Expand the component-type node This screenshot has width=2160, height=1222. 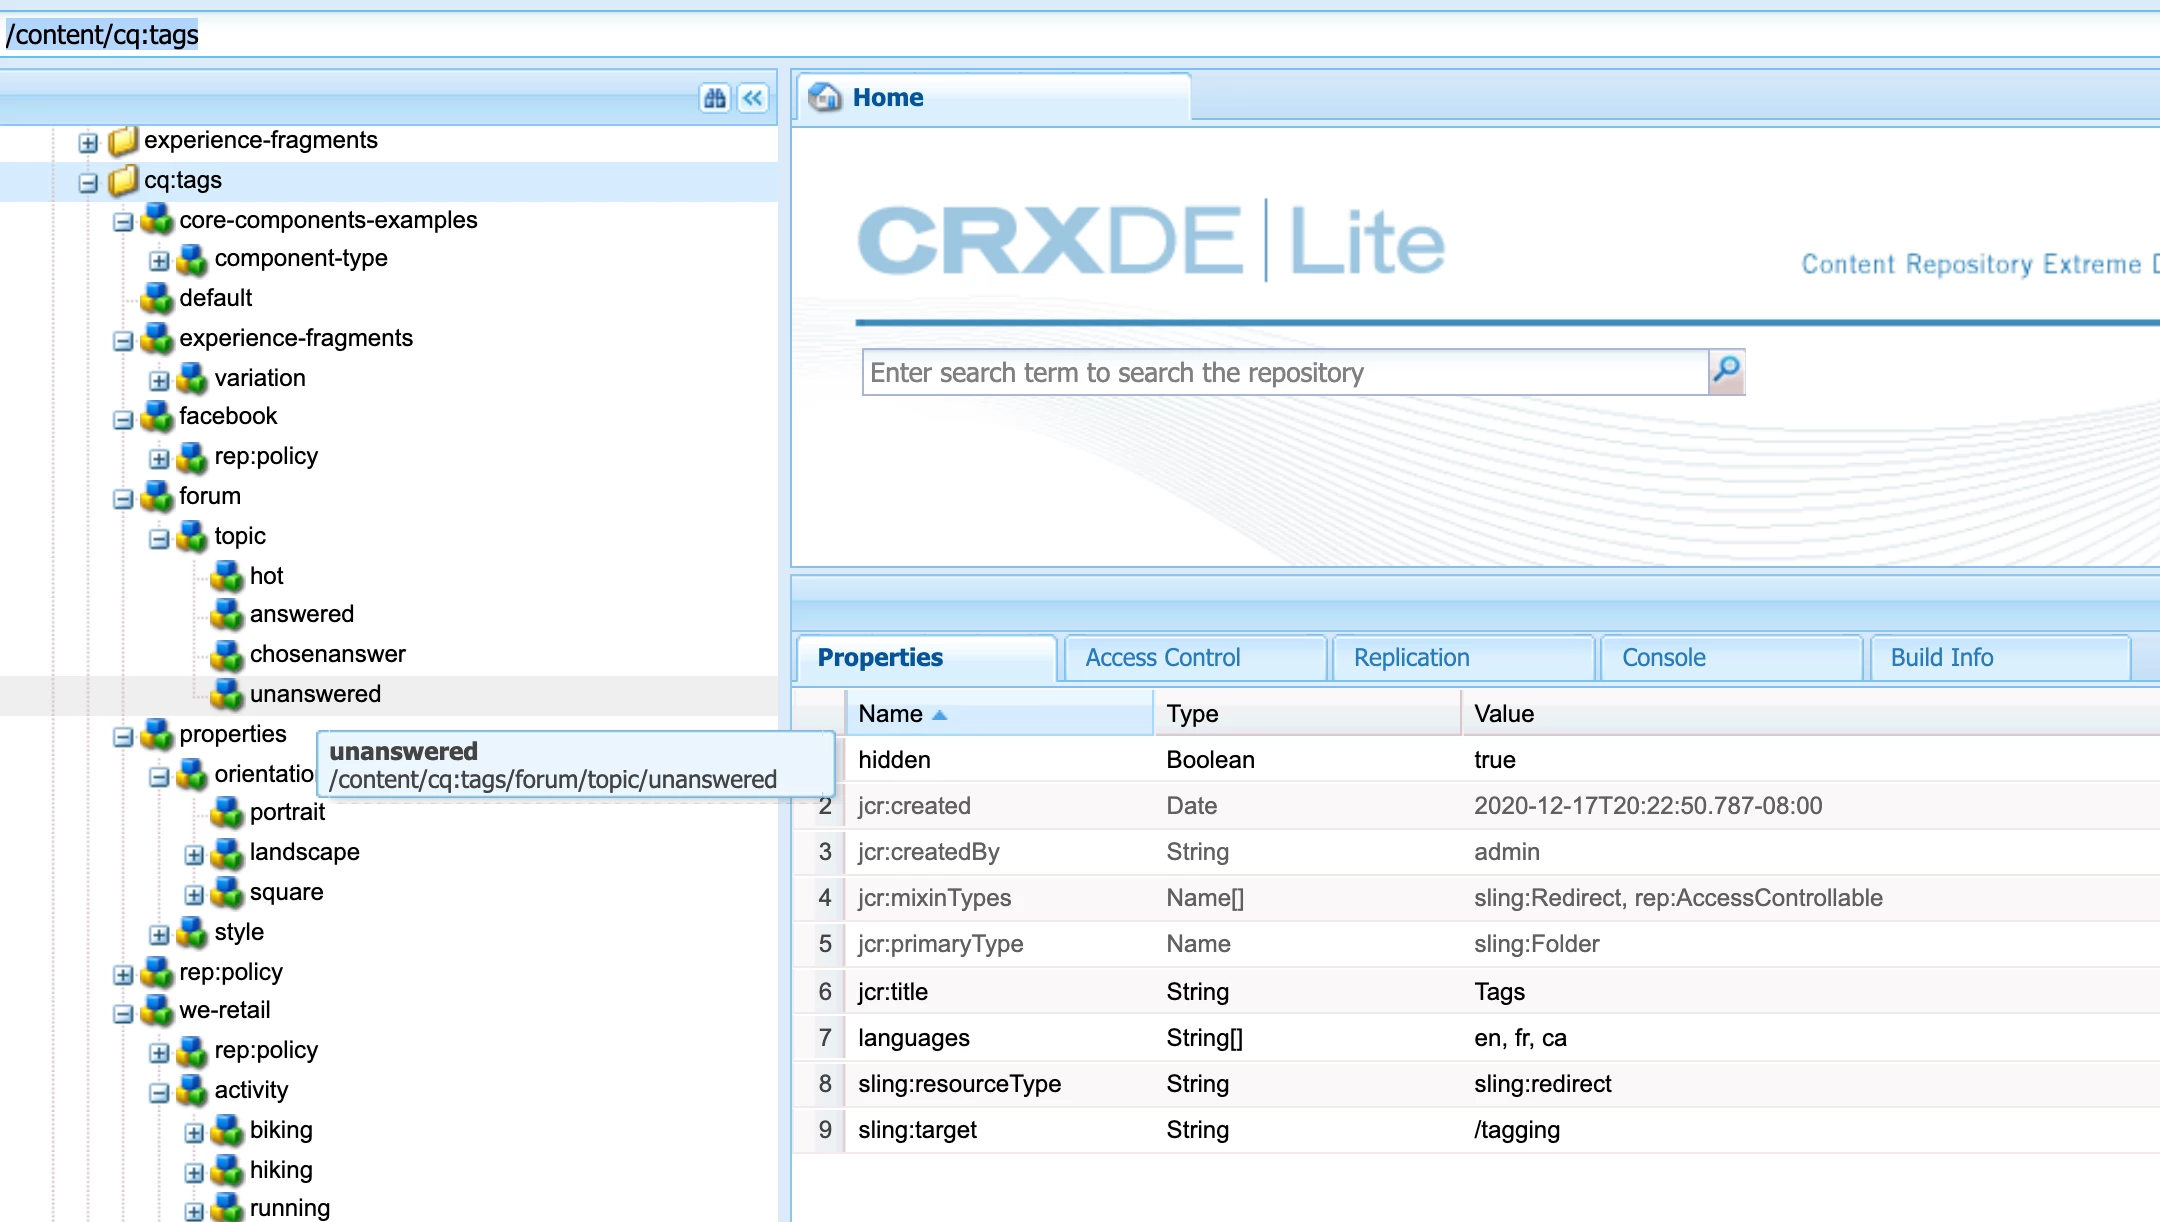[x=159, y=260]
